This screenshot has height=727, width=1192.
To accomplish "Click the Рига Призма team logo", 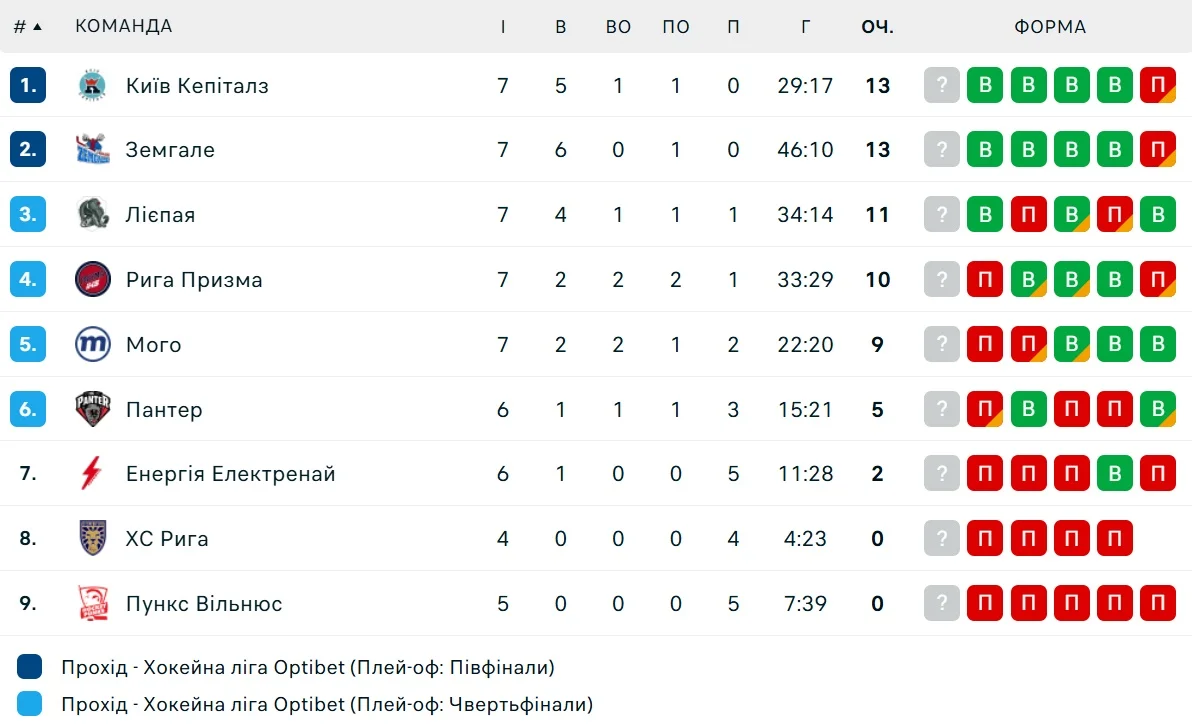I will click(x=93, y=279).
